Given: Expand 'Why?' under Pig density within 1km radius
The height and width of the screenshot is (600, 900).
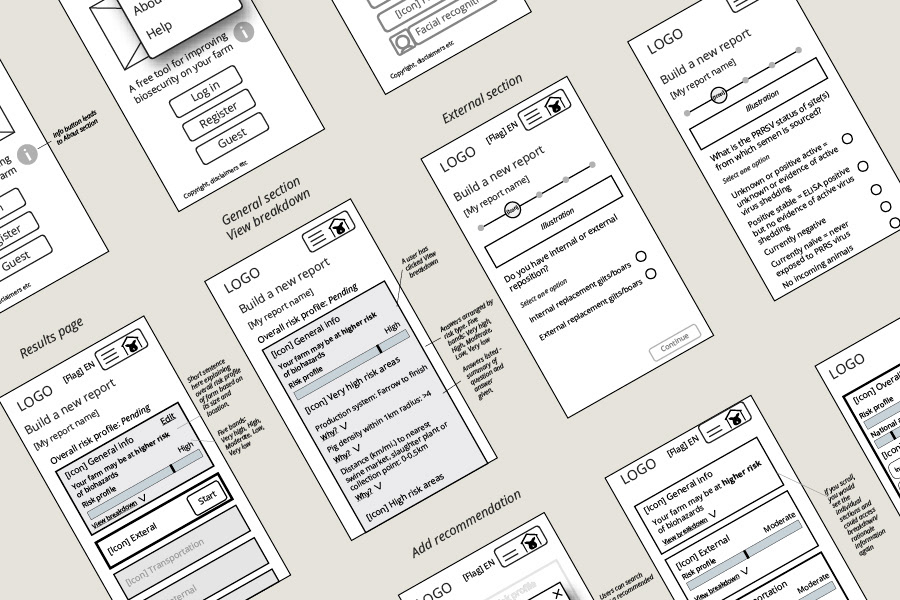Looking at the screenshot, I should 347,453.
